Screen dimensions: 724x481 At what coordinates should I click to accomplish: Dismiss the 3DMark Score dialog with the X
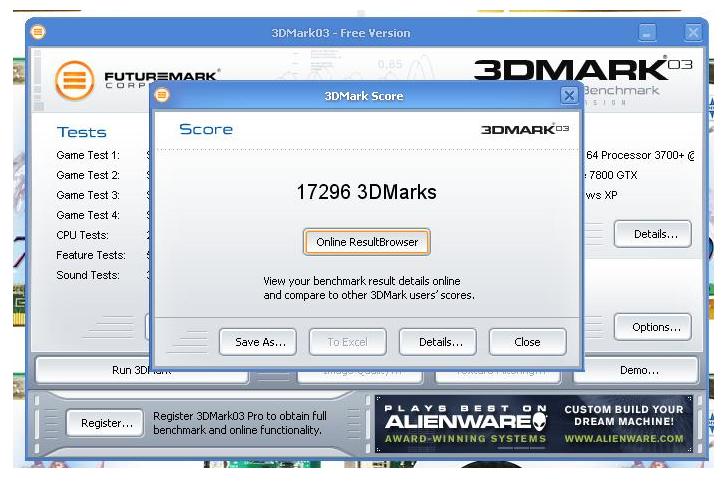coord(569,96)
